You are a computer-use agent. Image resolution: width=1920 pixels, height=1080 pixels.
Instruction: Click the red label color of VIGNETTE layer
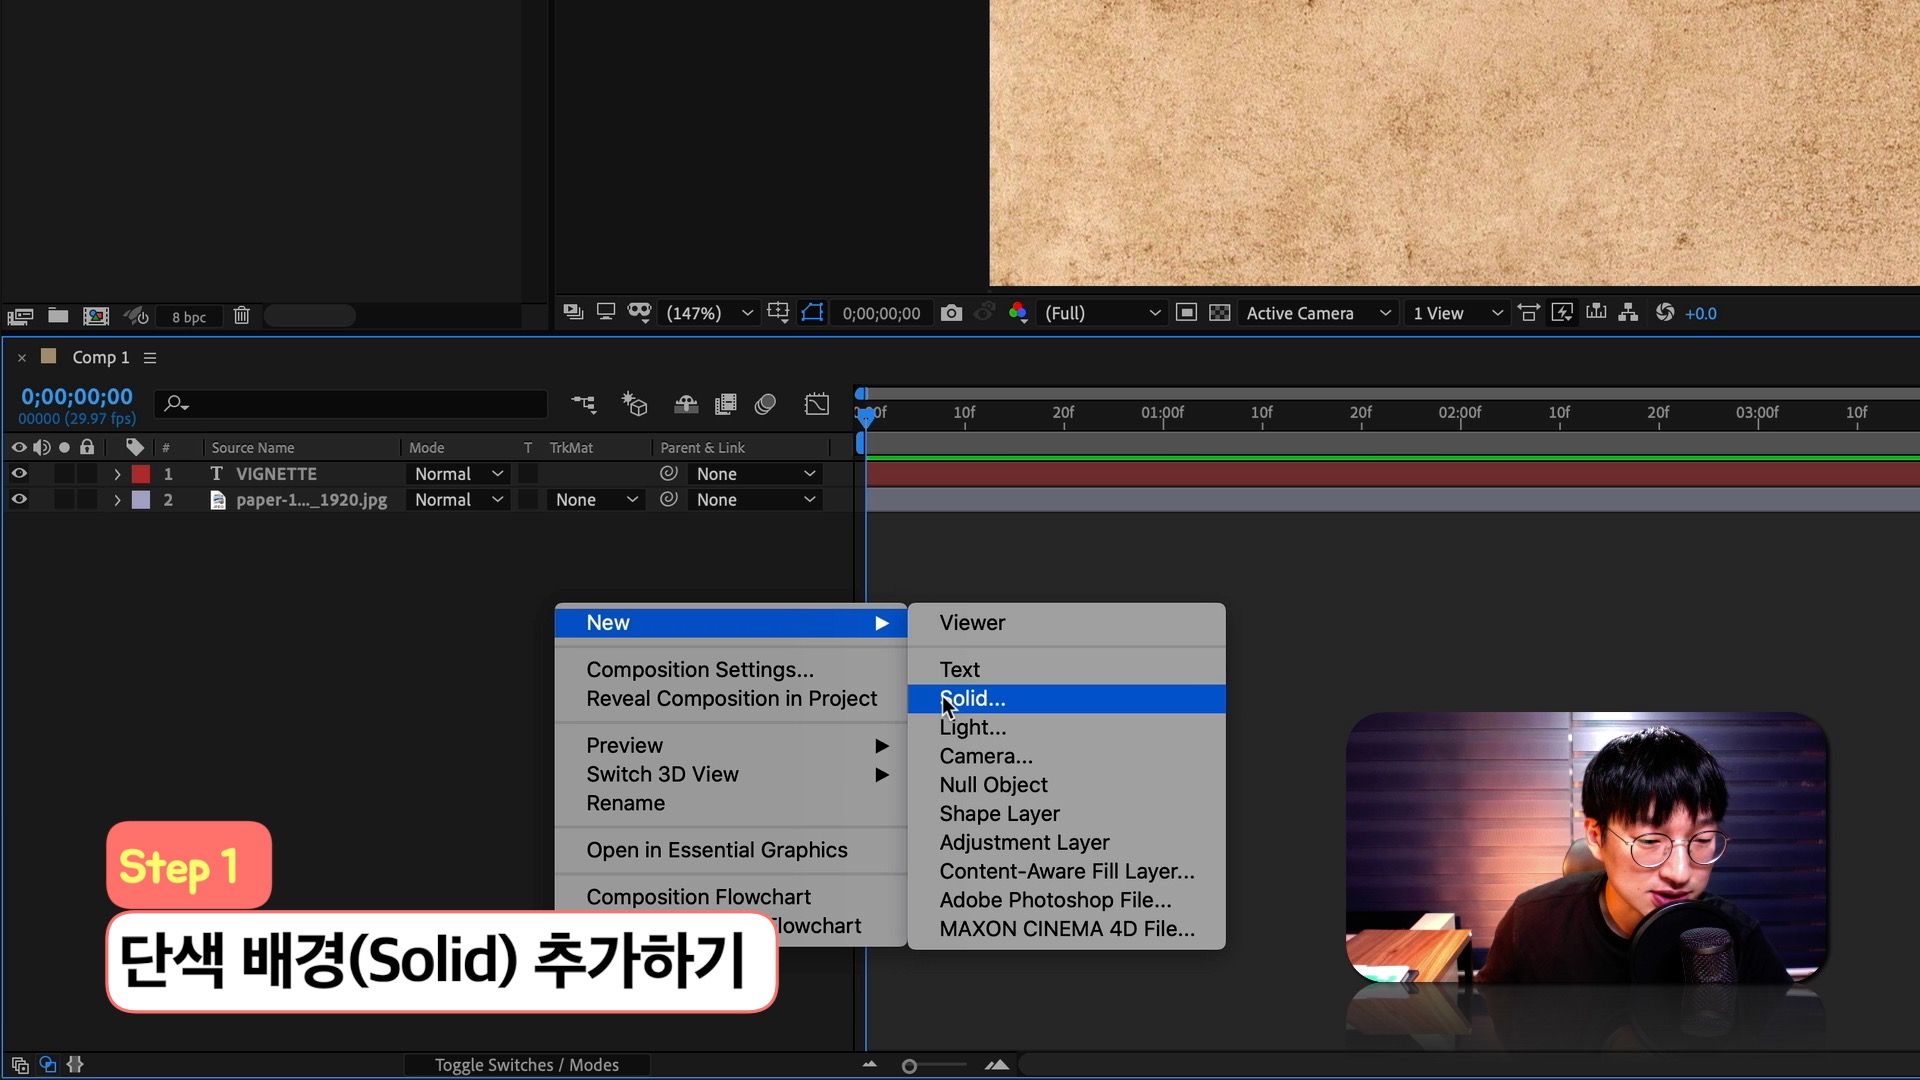[x=141, y=474]
